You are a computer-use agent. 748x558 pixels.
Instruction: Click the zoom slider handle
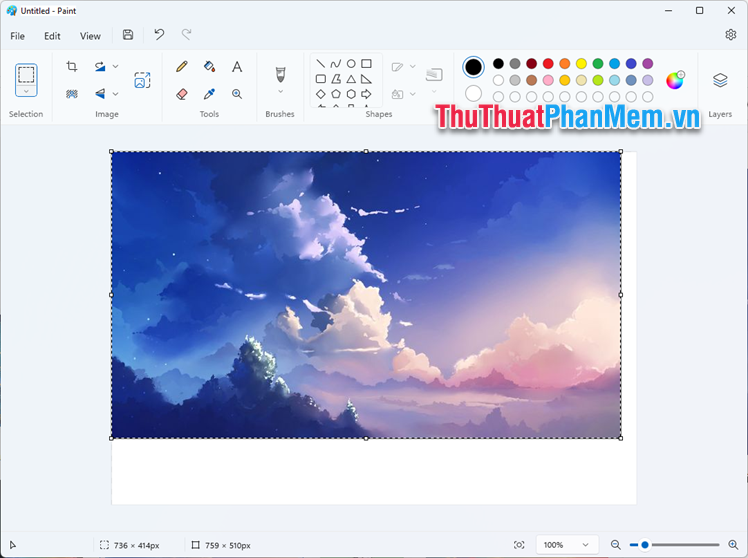click(644, 545)
